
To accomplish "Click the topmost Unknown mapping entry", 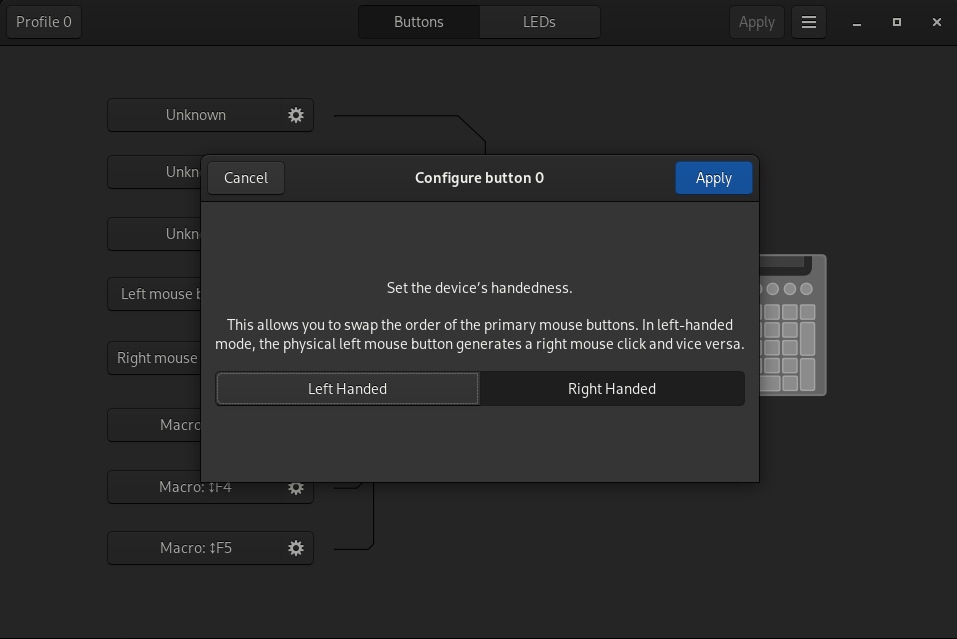I will (x=196, y=115).
